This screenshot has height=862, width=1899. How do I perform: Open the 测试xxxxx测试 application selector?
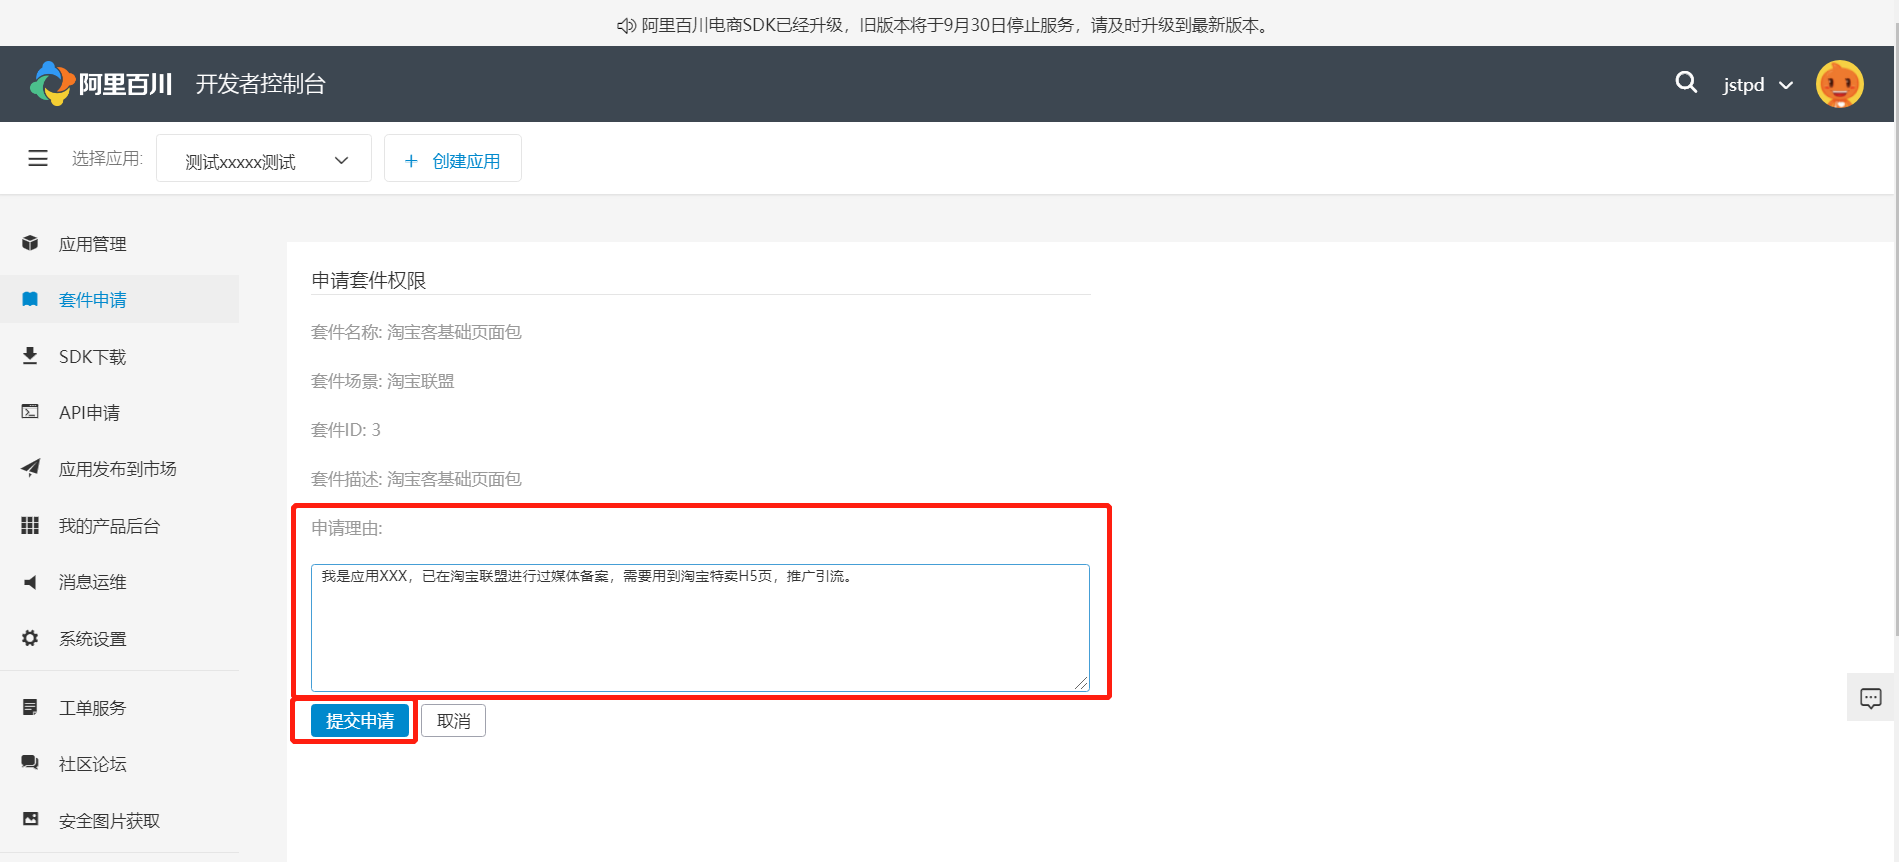tap(264, 160)
